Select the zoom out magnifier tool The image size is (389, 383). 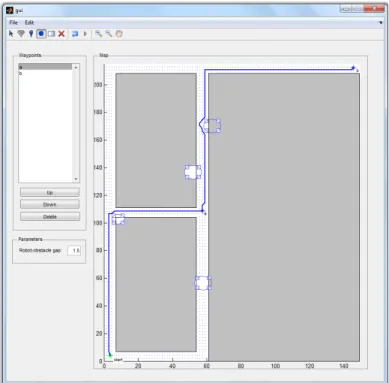point(109,34)
